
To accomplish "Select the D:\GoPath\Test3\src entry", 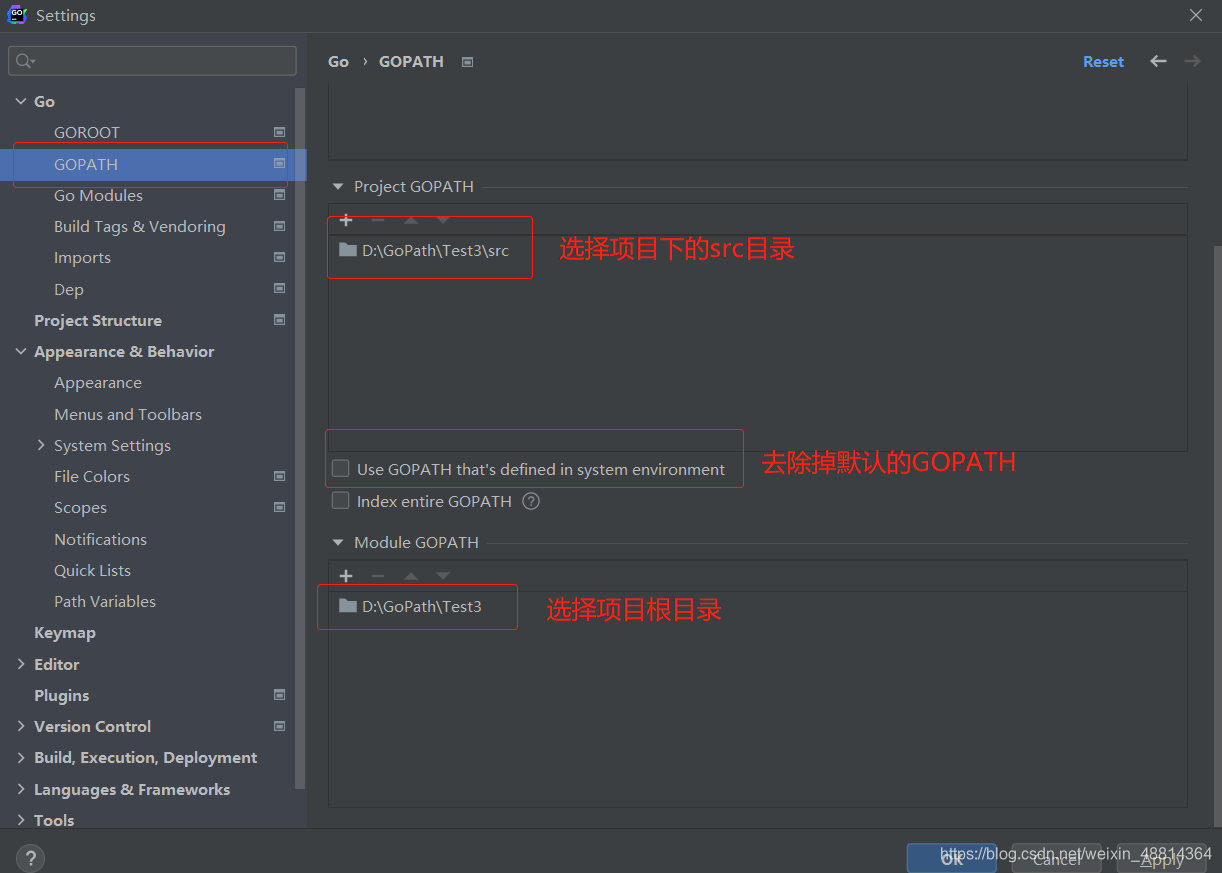I will [x=425, y=250].
